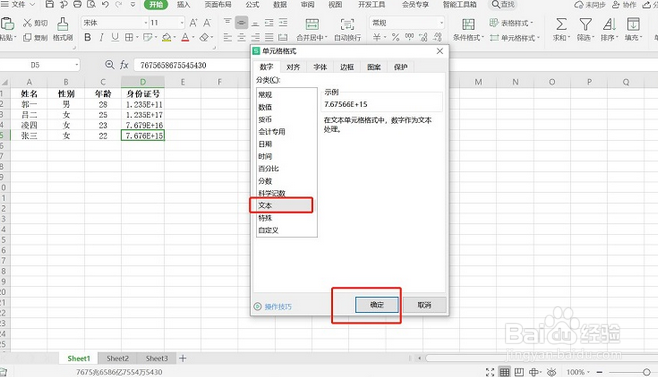Click the Cancel button in the dialog
The width and height of the screenshot is (658, 377).
click(424, 305)
